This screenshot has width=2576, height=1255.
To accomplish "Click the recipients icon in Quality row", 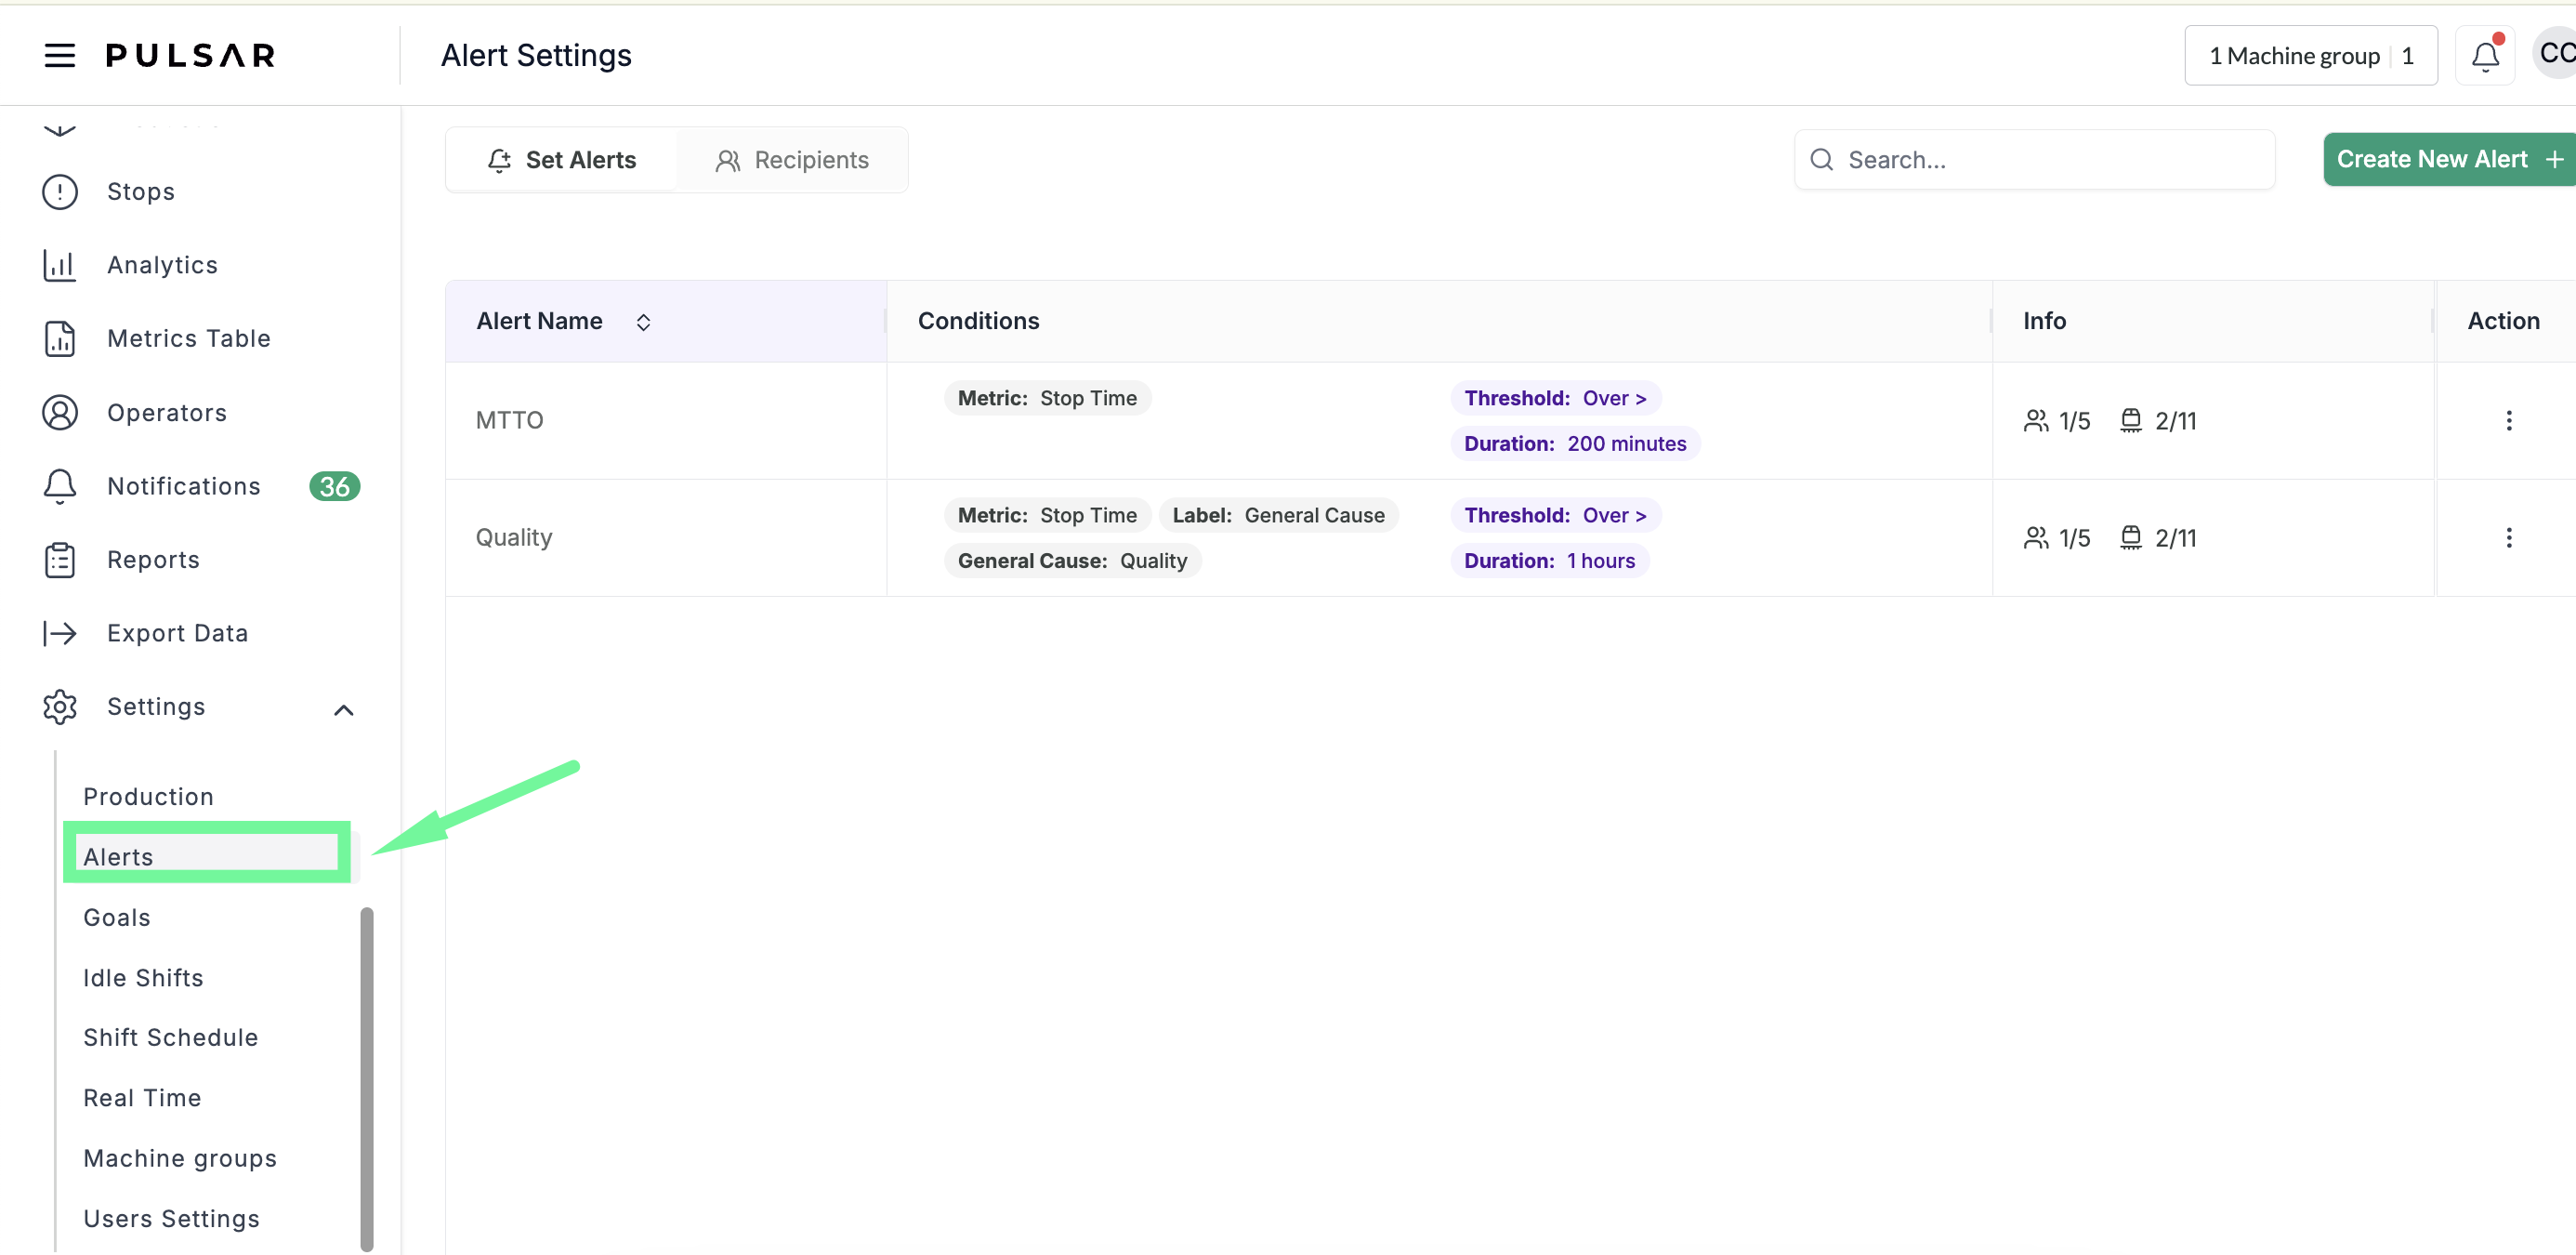I will coord(2035,537).
